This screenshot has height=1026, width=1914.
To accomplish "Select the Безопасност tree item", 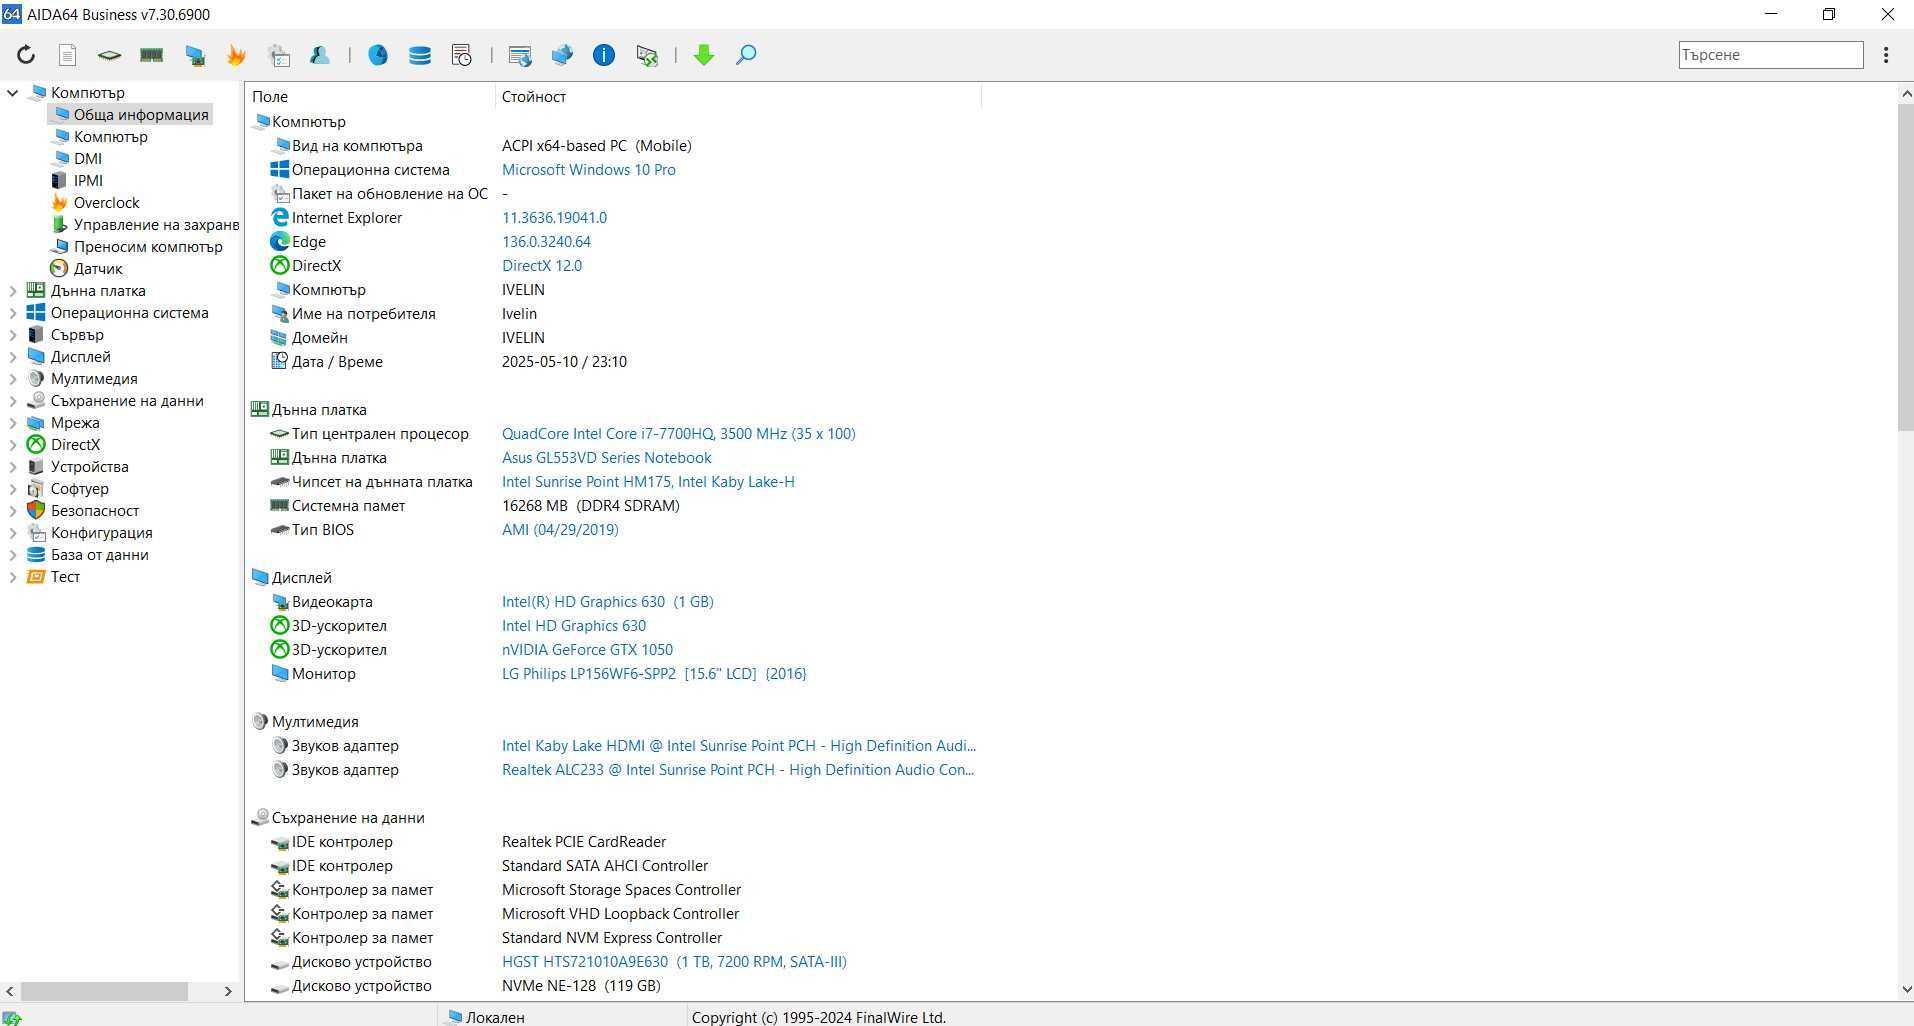I will click(95, 511).
